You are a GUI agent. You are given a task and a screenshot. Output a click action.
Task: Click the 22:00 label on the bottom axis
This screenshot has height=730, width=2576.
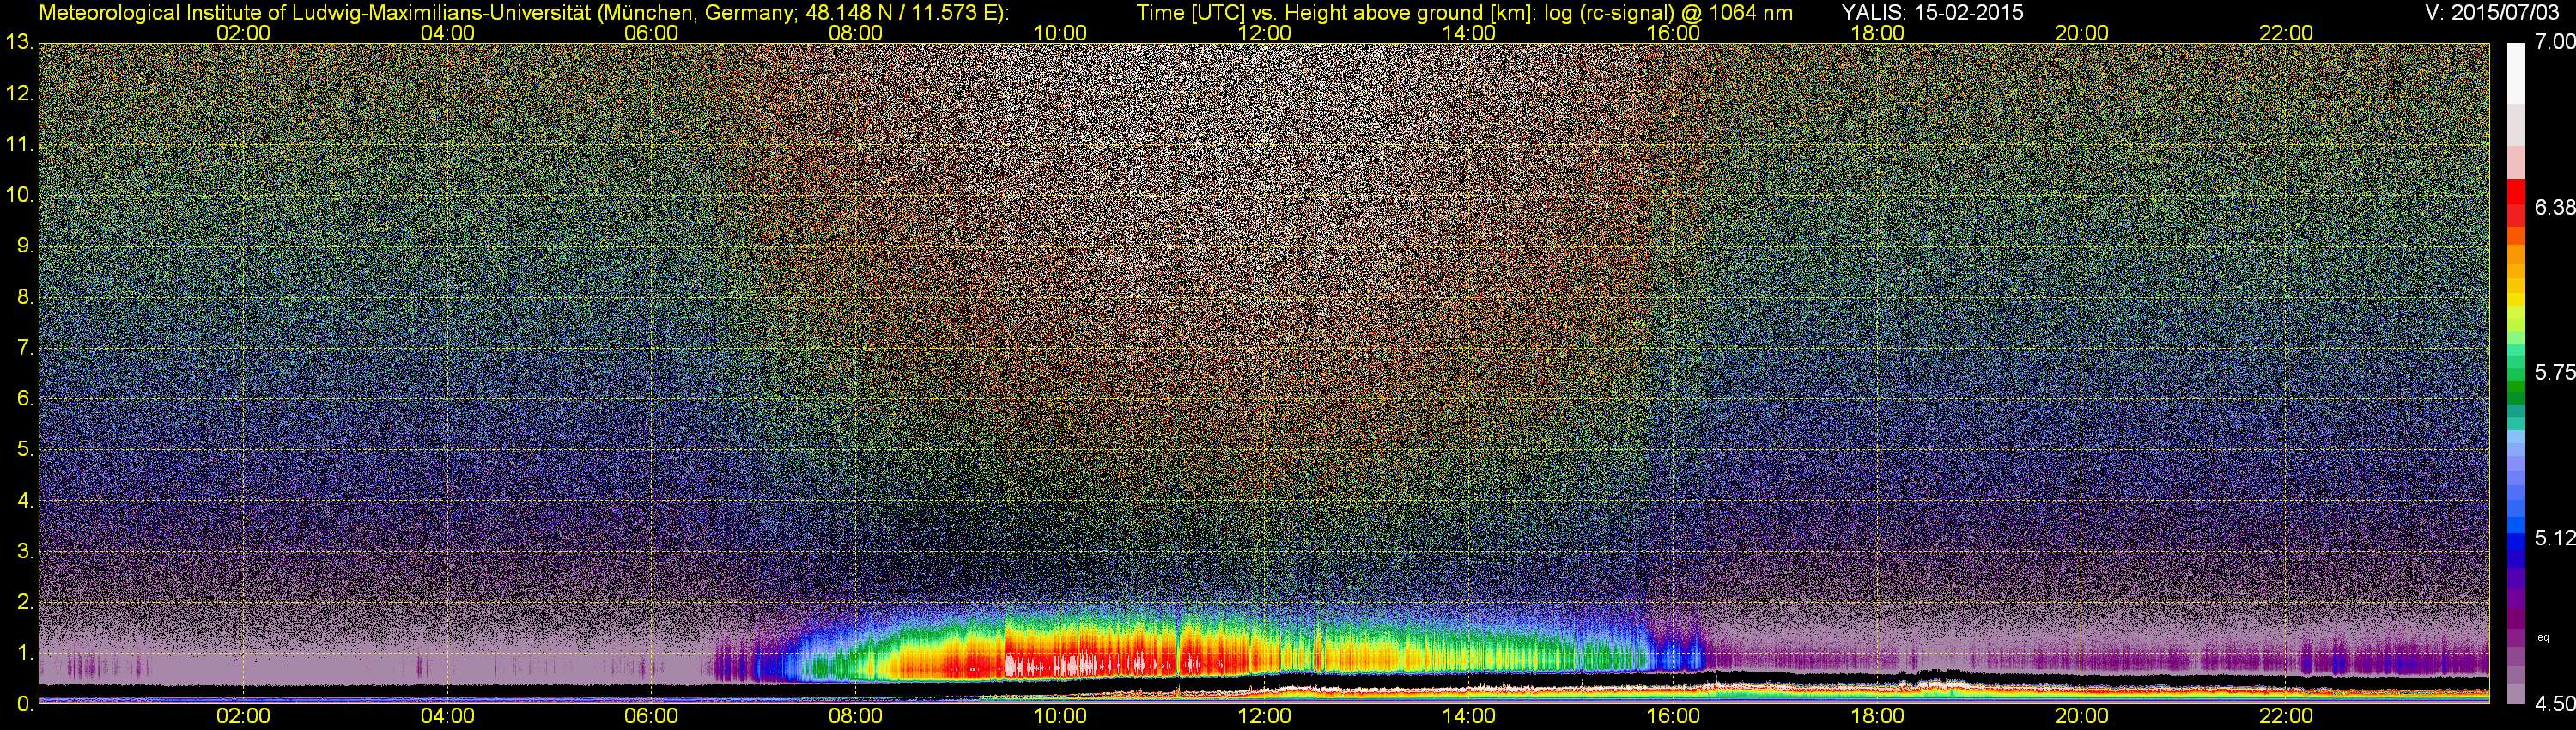pyautogui.click(x=2286, y=716)
